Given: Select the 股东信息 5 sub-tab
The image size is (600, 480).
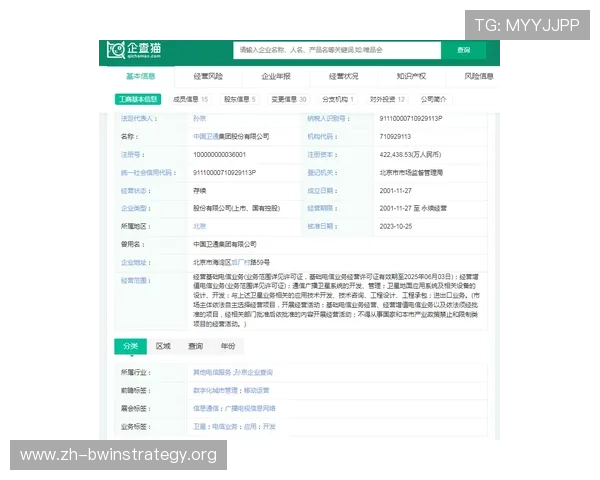Looking at the screenshot, I should pos(240,100).
